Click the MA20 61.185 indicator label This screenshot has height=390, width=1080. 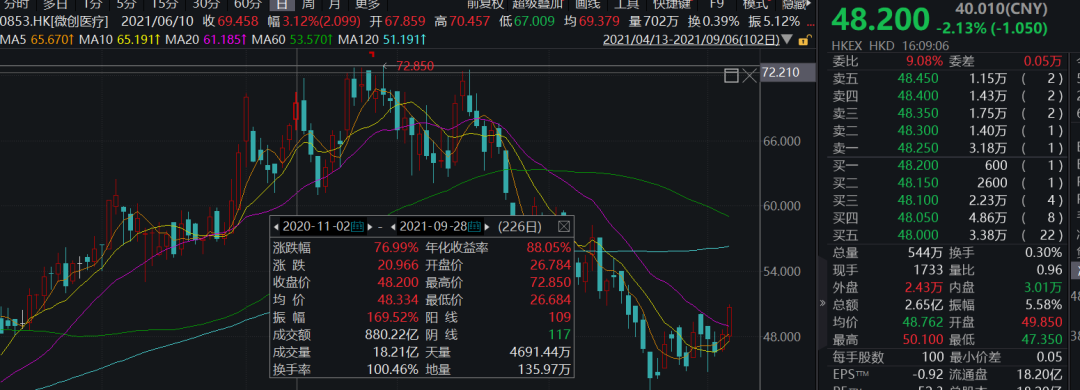coord(206,40)
